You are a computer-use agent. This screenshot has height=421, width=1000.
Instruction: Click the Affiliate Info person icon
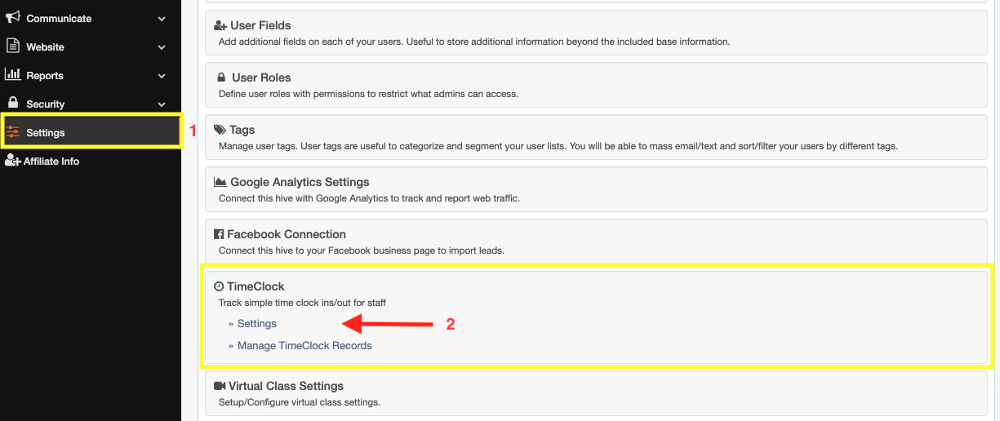(13, 161)
